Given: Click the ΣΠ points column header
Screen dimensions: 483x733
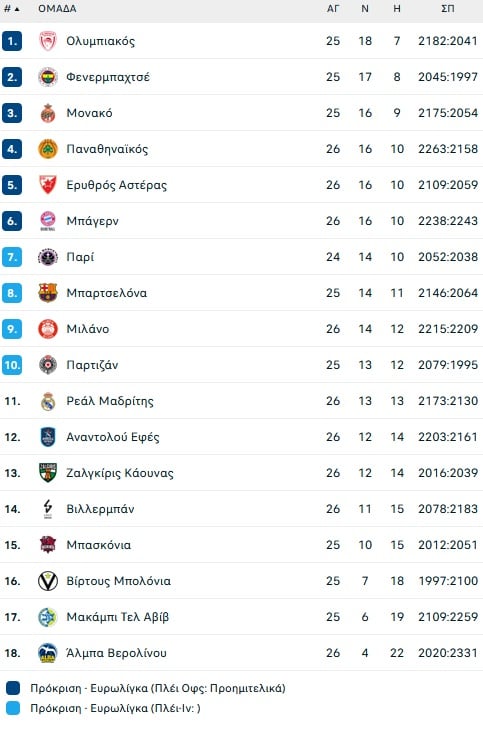Looking at the screenshot, I should point(448,9).
